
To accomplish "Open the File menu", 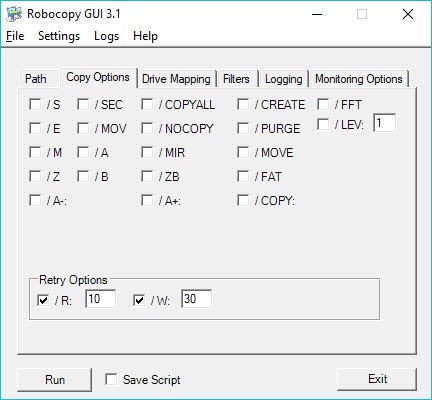I will click(15, 36).
